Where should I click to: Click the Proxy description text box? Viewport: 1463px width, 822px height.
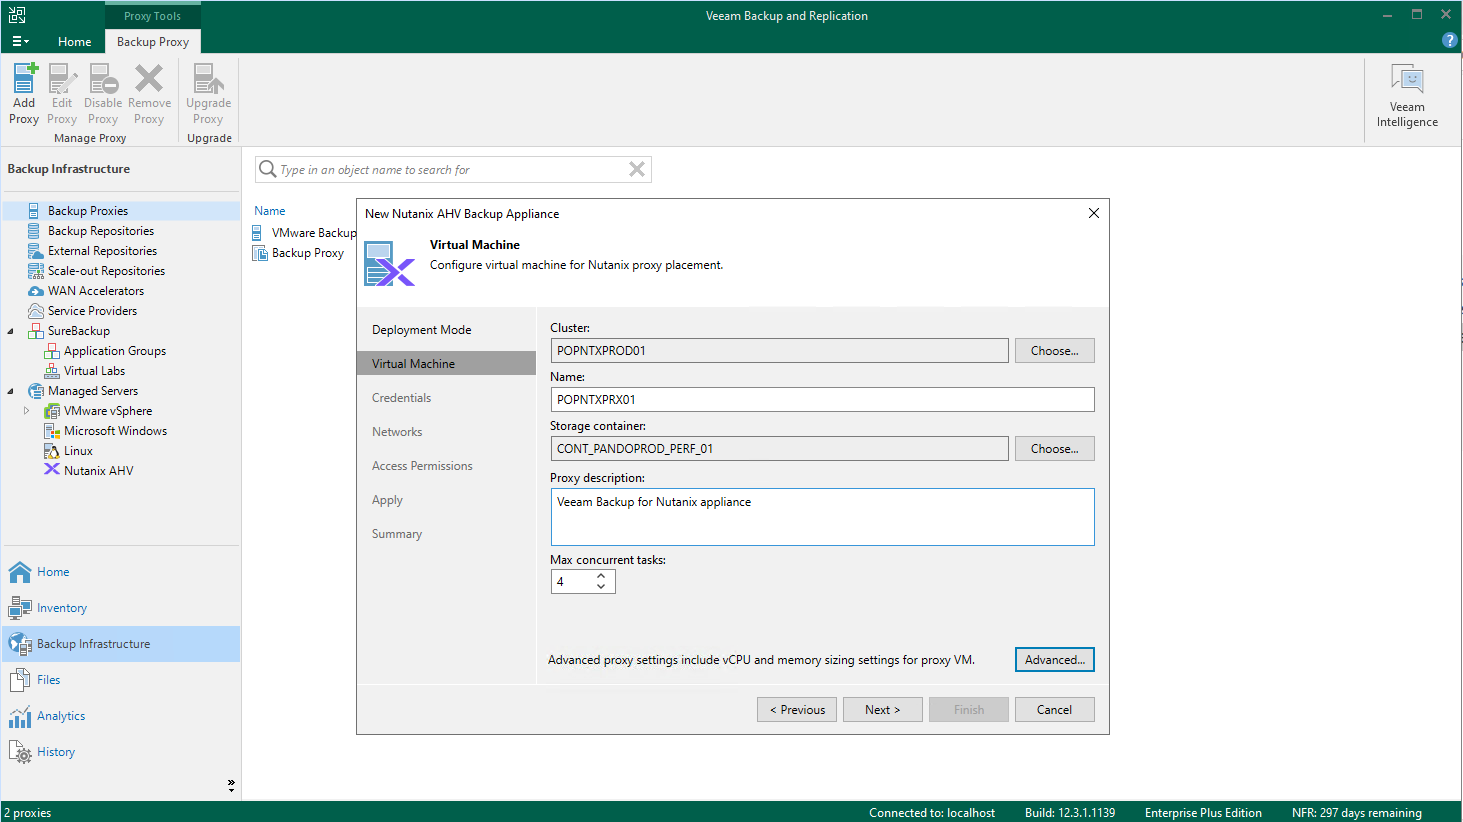(822, 517)
